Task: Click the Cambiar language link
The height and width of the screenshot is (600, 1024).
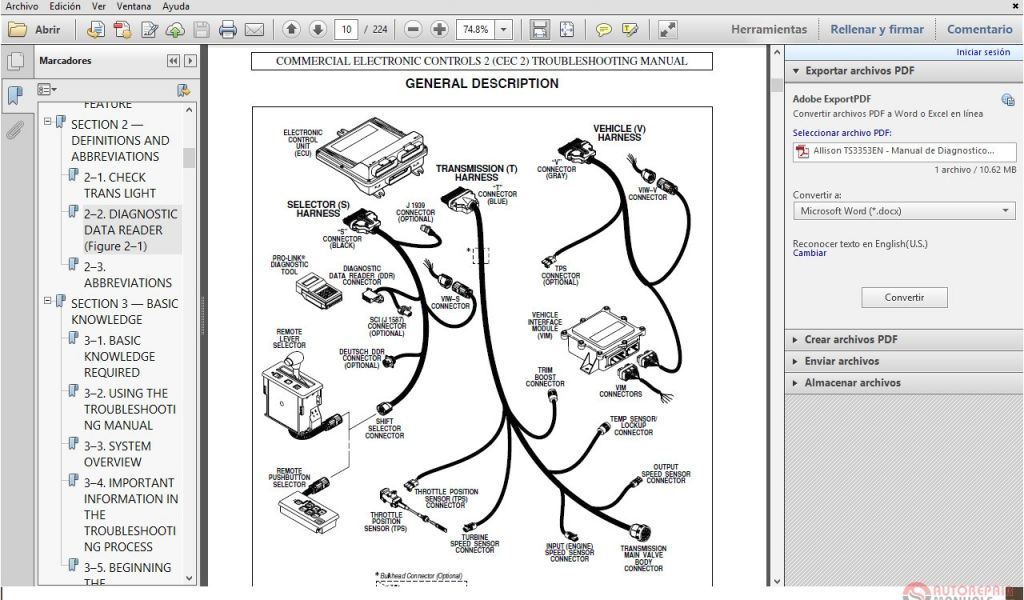Action: click(809, 253)
